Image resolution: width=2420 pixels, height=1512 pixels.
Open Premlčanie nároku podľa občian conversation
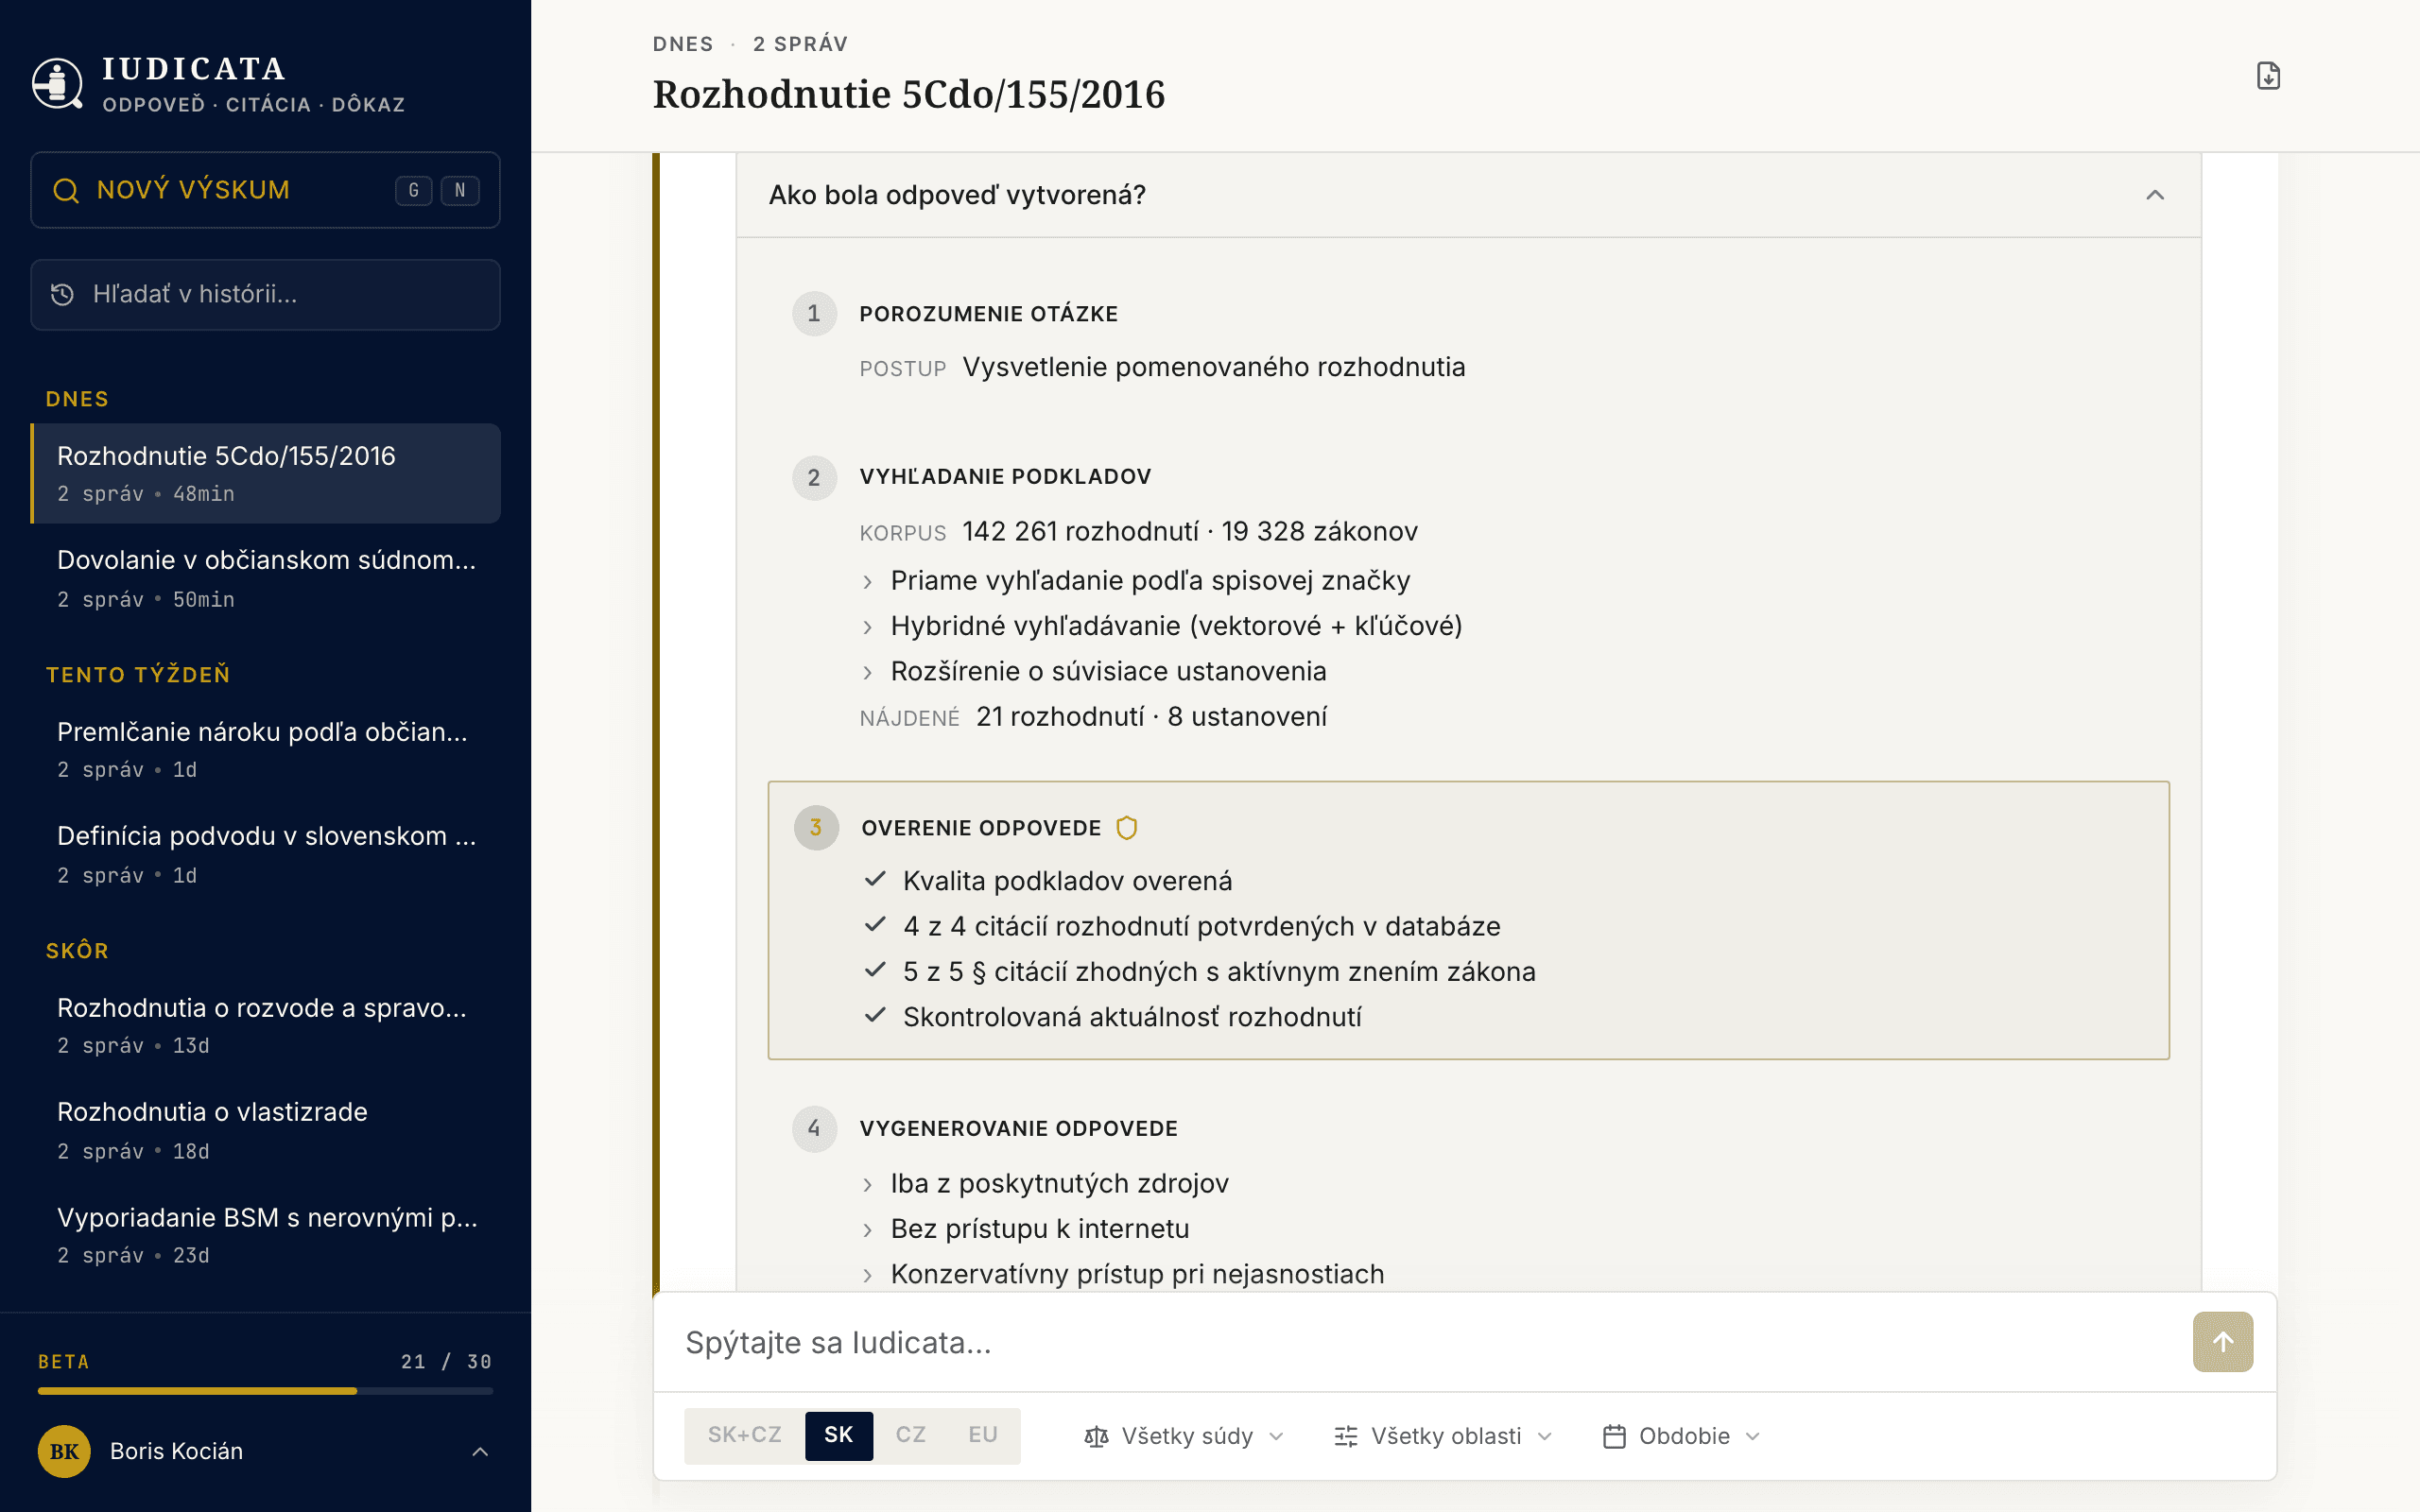click(266, 749)
